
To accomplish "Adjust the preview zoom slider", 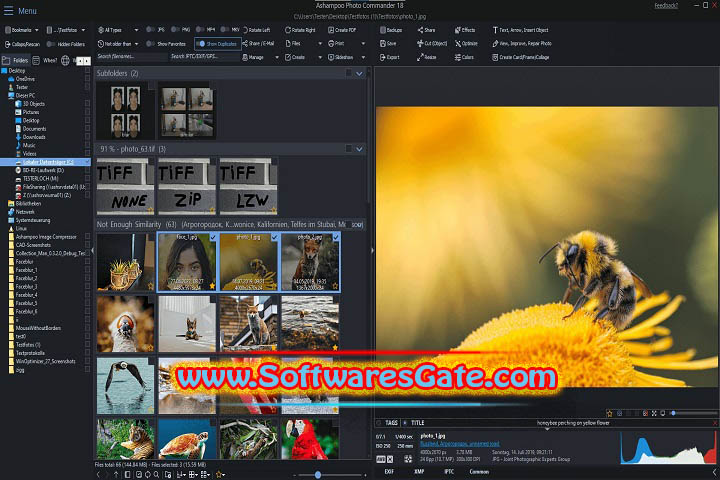I will pos(673,413).
